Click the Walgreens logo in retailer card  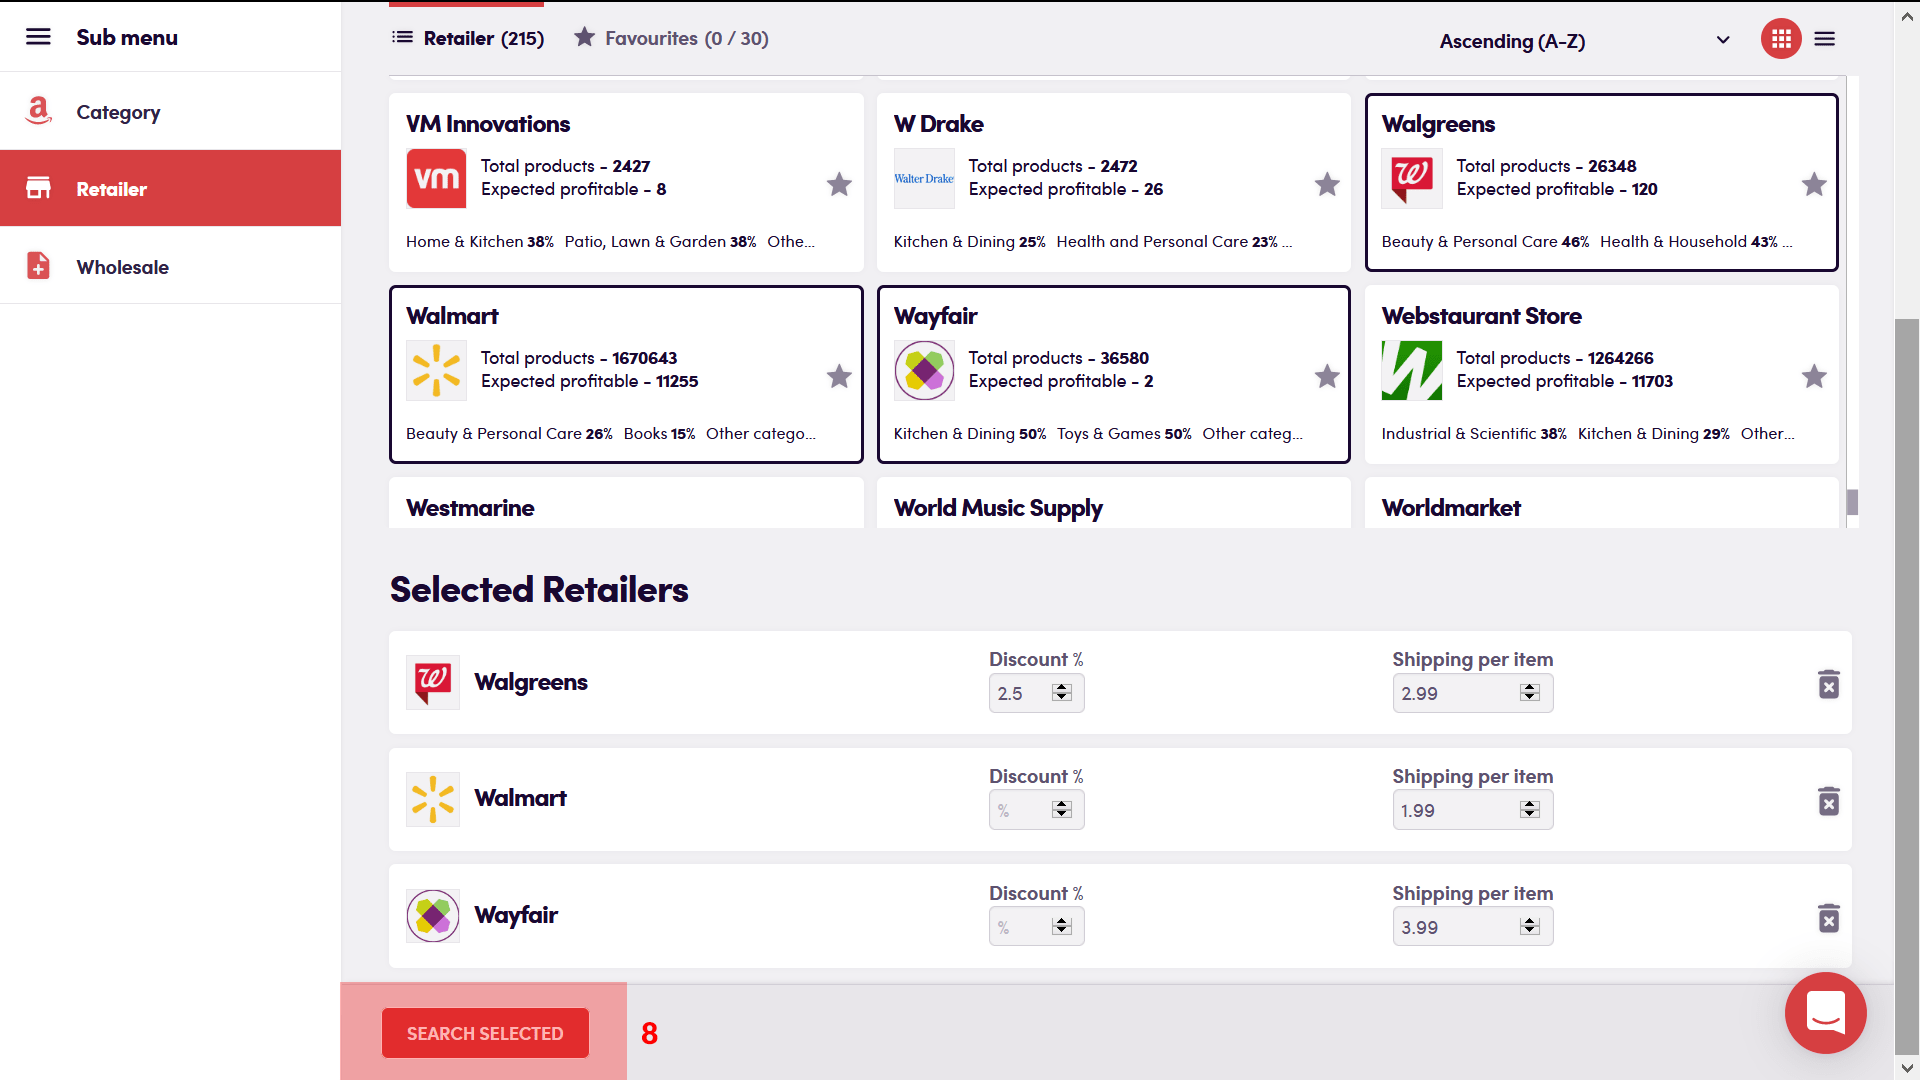(x=1412, y=178)
